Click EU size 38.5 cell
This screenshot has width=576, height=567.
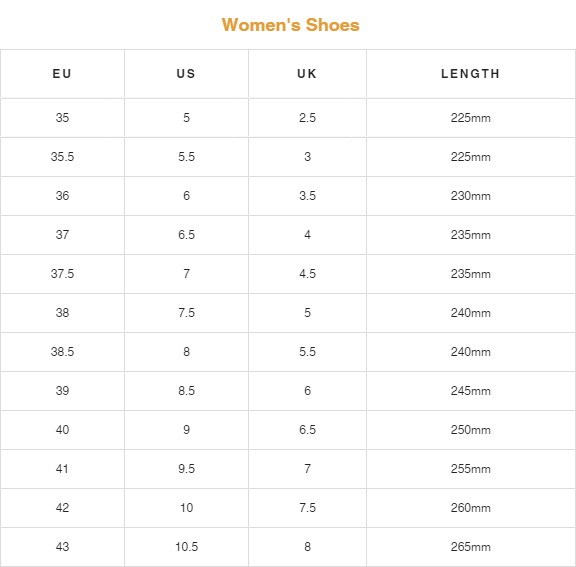click(62, 352)
